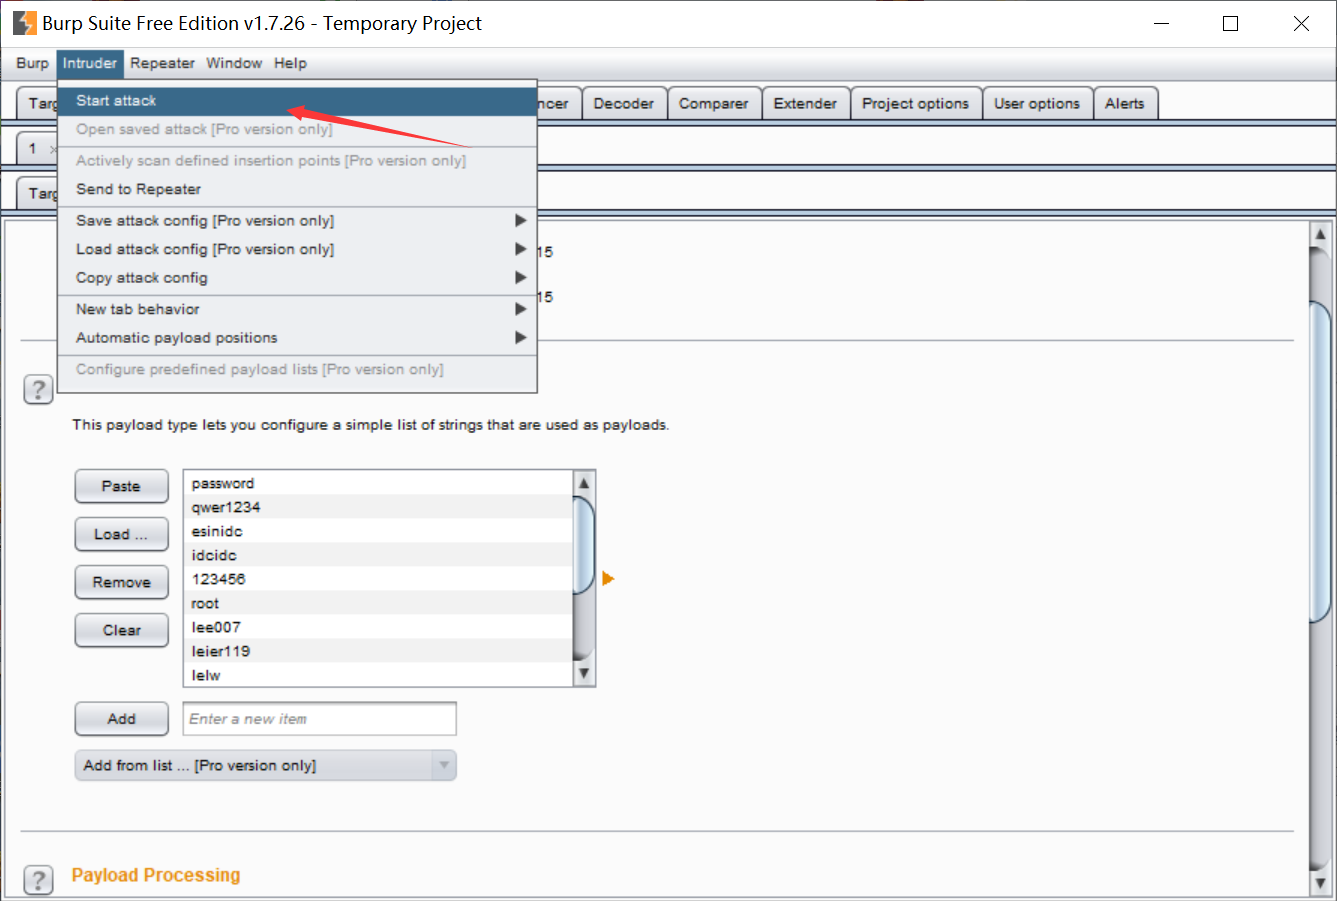
Task: Select payload entry root
Action: [x=378, y=603]
